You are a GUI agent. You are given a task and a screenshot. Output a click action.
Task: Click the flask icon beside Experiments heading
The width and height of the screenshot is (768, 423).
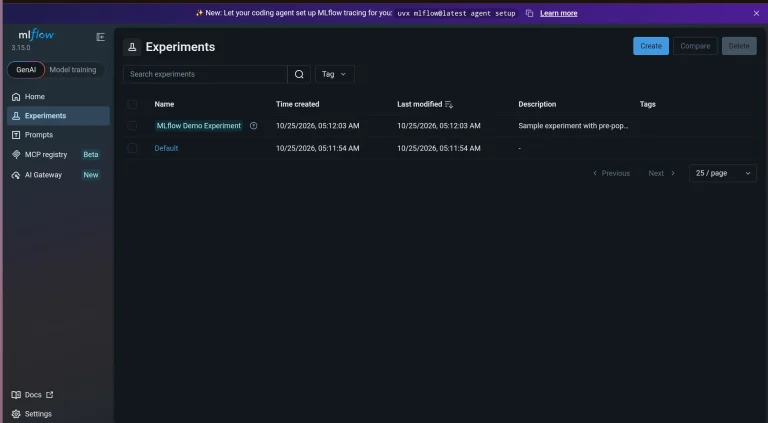pyautogui.click(x=132, y=47)
